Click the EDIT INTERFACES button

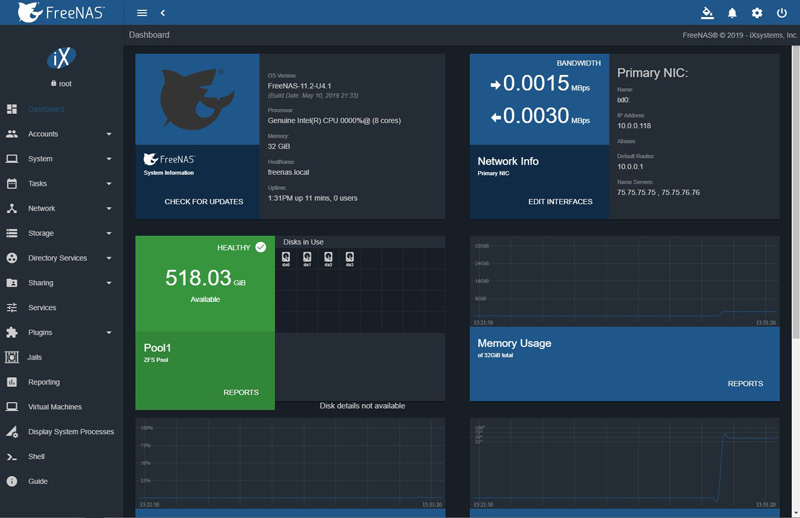560,202
